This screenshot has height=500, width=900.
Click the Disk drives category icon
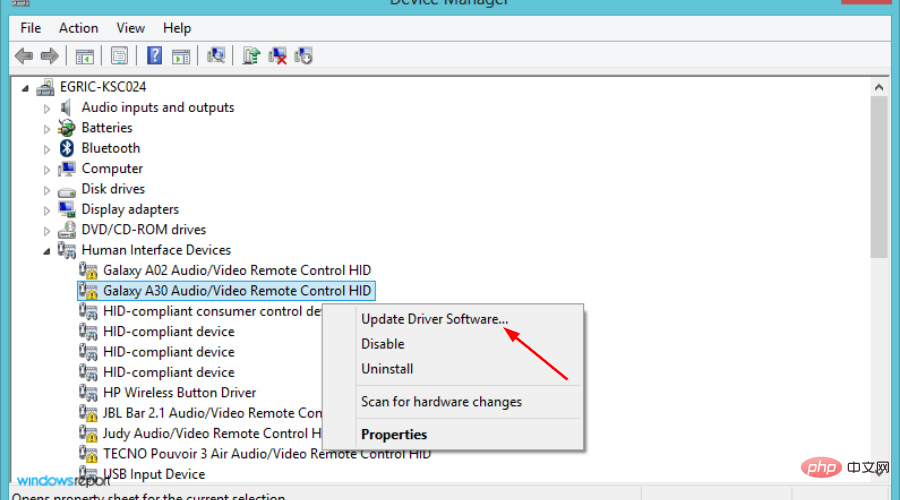click(x=67, y=191)
